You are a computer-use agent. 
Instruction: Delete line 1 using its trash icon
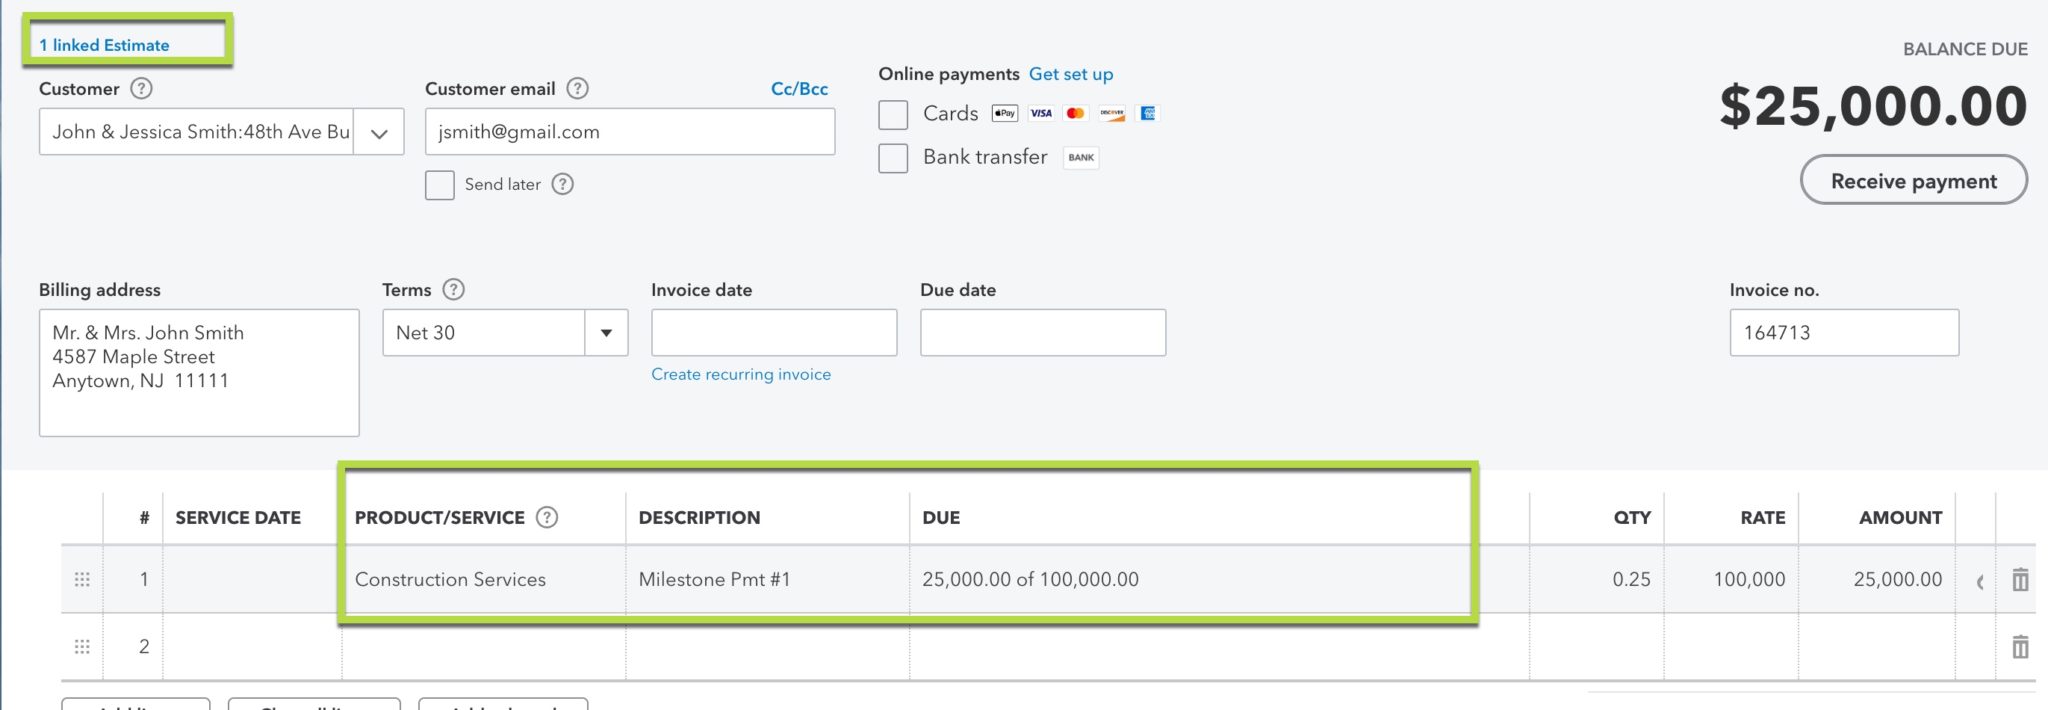pos(2019,578)
